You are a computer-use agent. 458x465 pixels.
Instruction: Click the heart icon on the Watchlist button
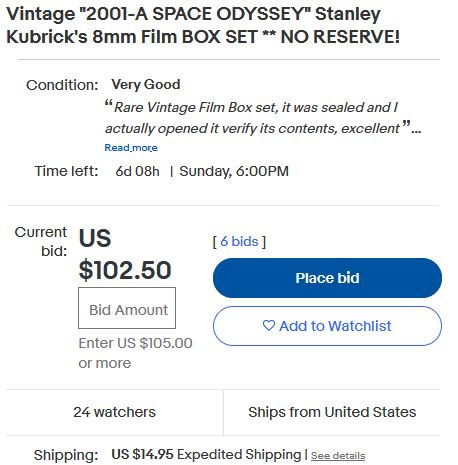point(269,325)
